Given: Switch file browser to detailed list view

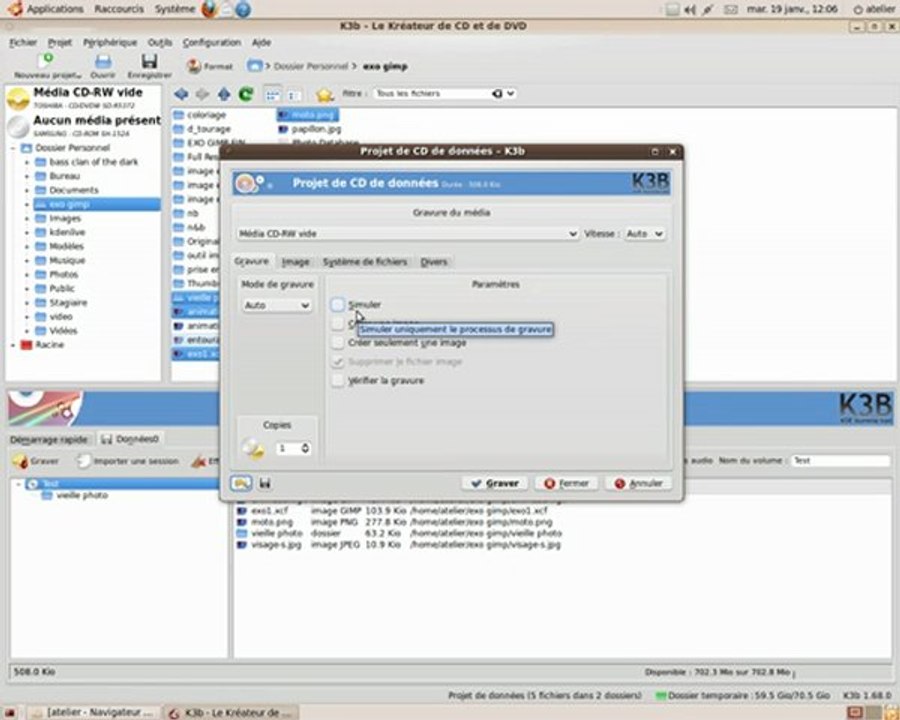Looking at the screenshot, I should pos(293,94).
